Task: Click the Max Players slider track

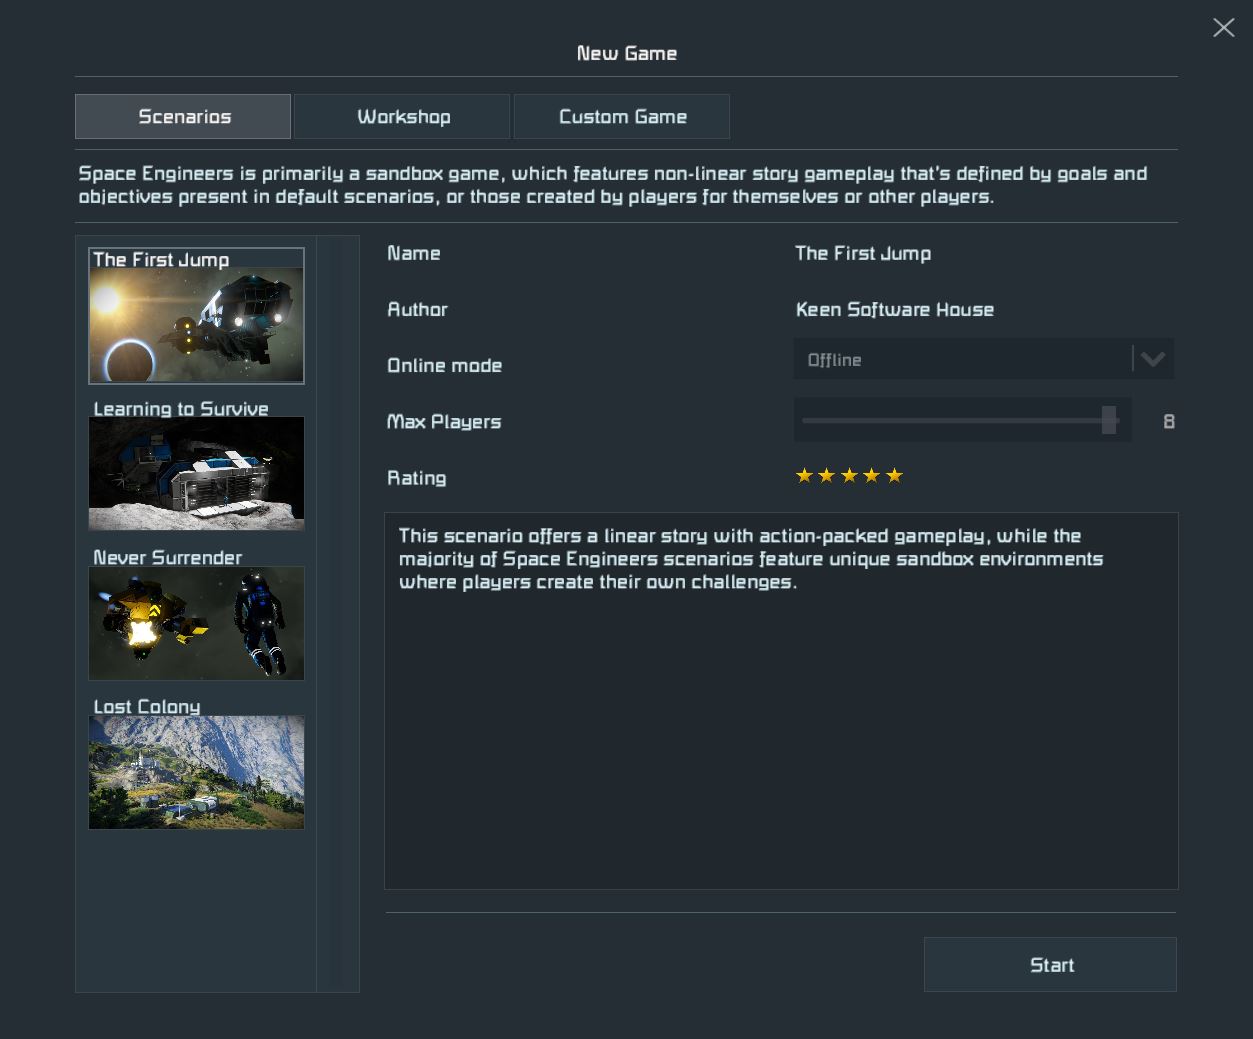Action: click(x=963, y=420)
